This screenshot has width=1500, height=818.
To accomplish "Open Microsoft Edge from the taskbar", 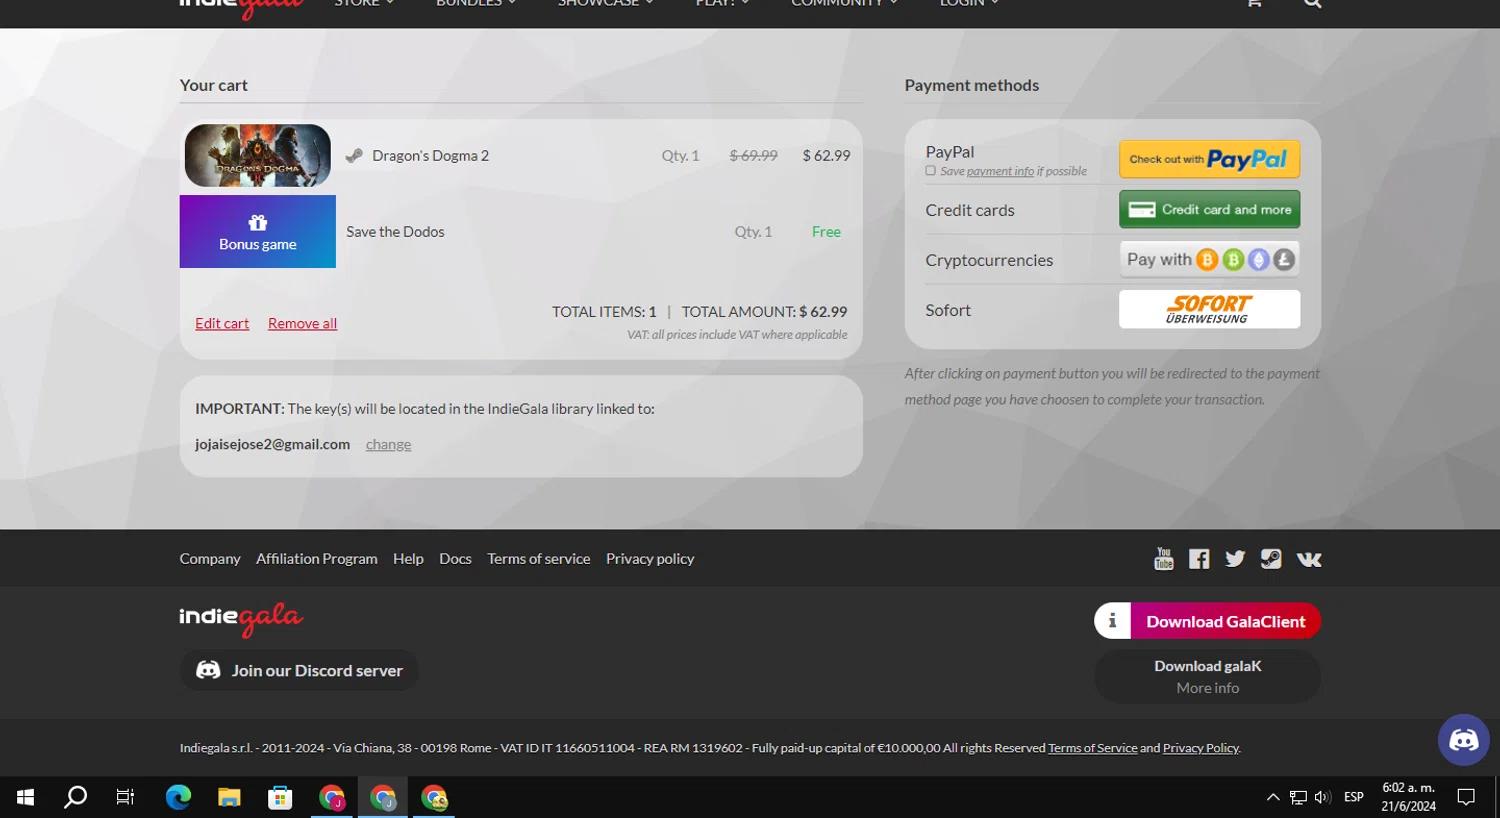I will point(178,797).
